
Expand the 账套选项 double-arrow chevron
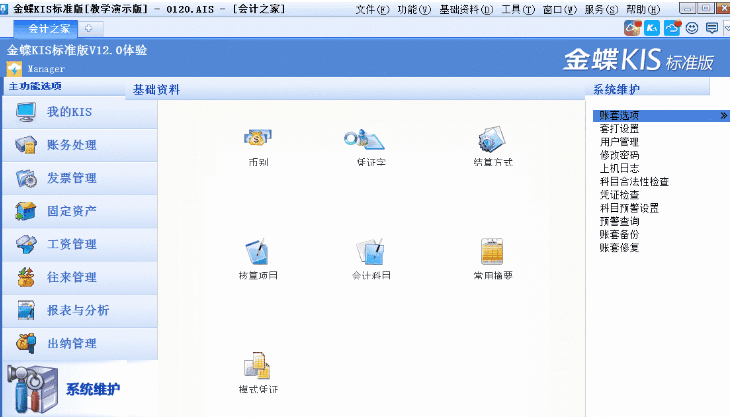click(723, 116)
